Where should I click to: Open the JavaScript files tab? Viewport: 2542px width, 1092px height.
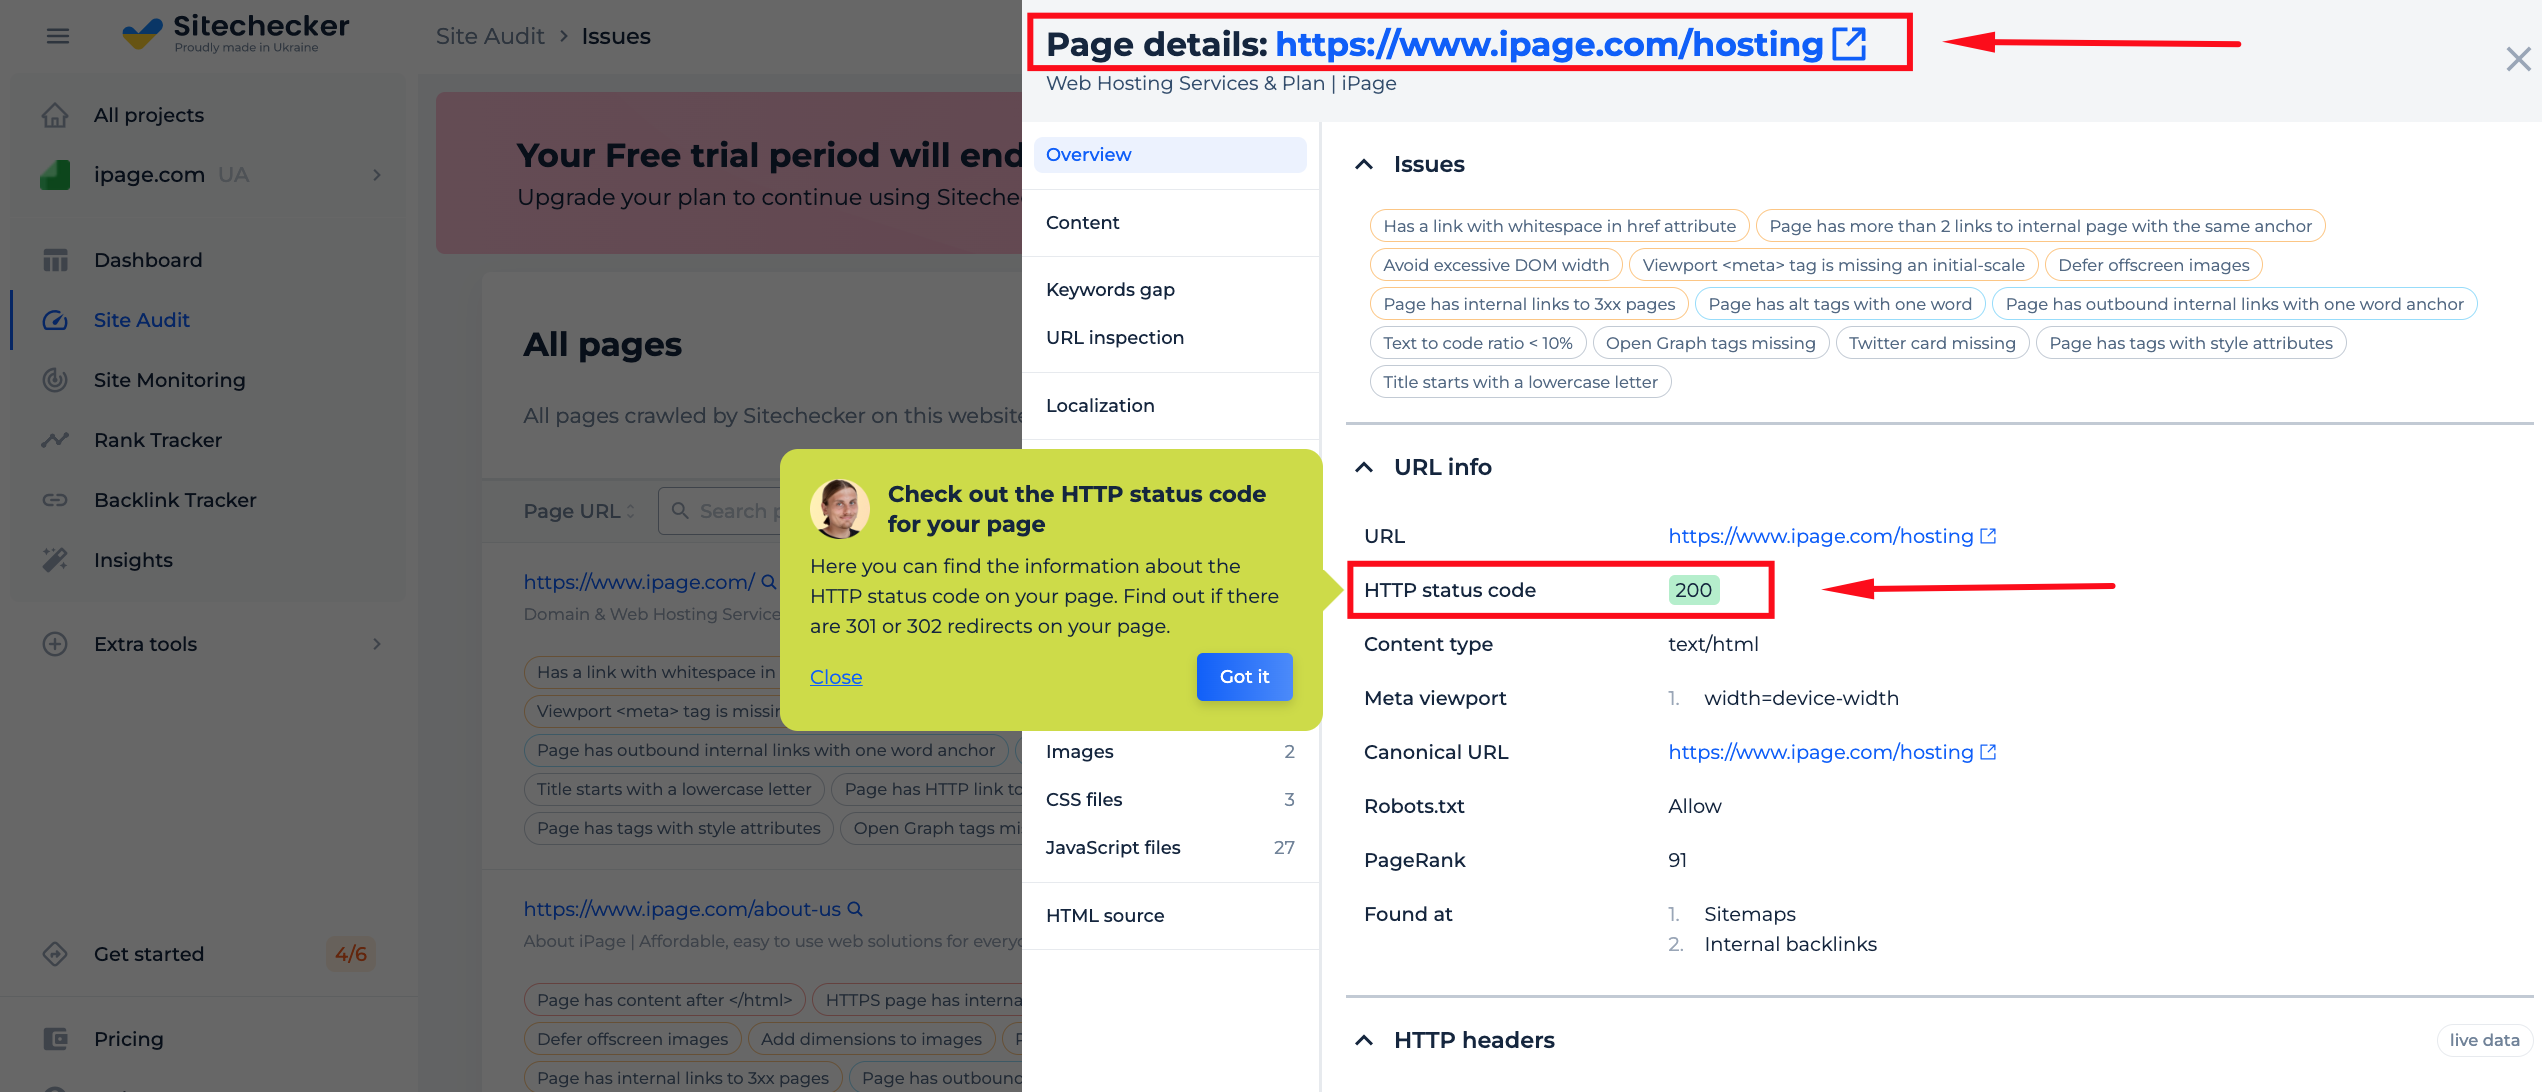tap(1170, 848)
